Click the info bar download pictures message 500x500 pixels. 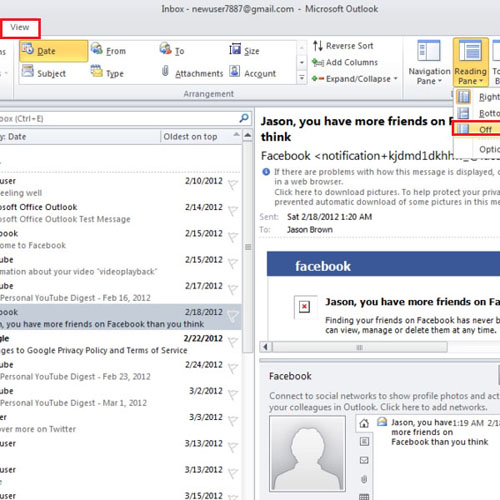387,197
